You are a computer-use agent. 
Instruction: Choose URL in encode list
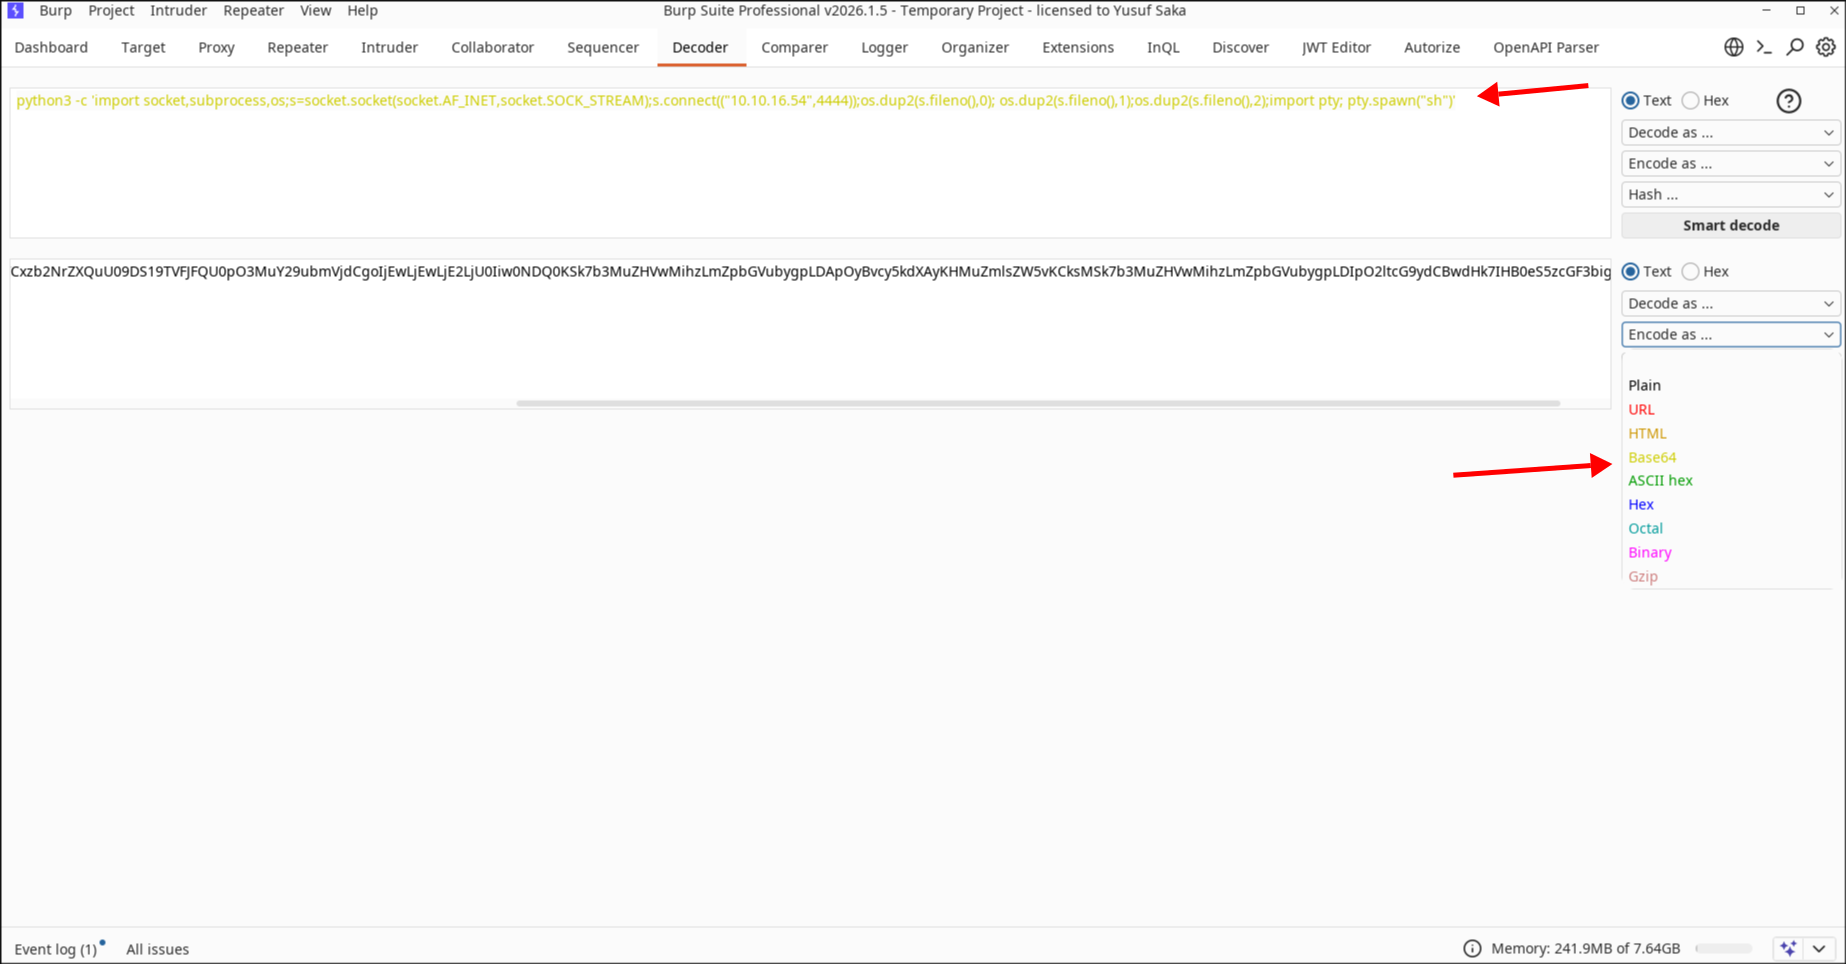(1641, 409)
